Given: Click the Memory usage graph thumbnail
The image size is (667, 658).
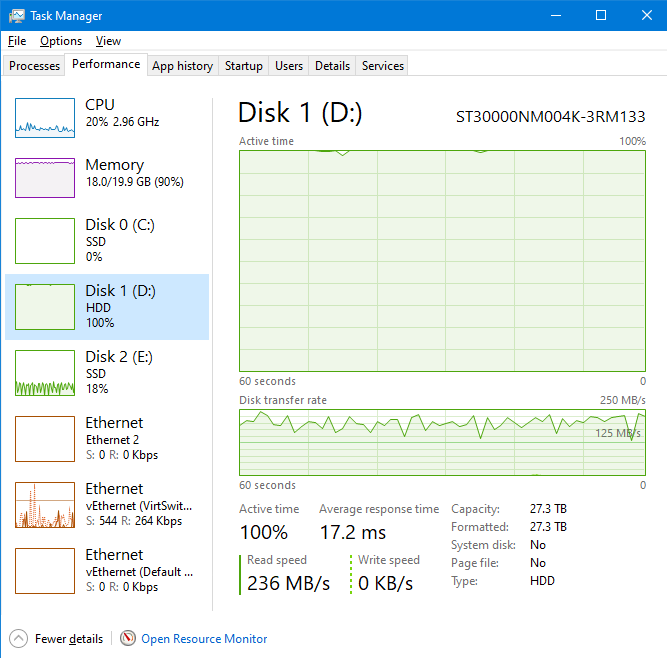Looking at the screenshot, I should pyautogui.click(x=45, y=178).
